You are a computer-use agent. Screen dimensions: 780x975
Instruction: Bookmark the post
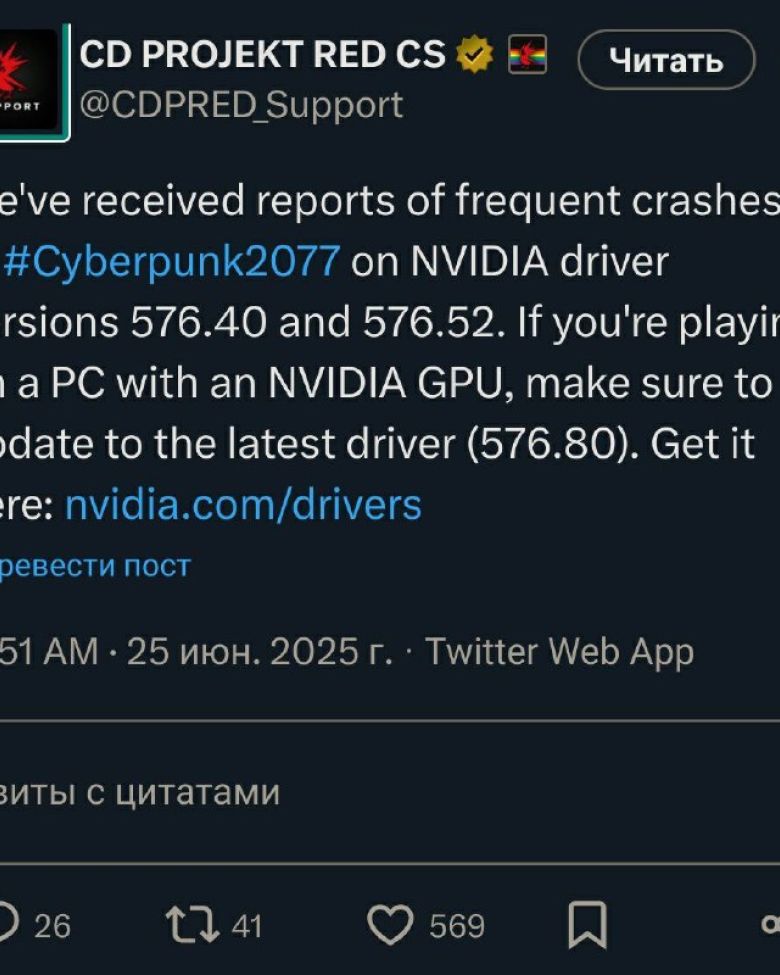(x=587, y=925)
